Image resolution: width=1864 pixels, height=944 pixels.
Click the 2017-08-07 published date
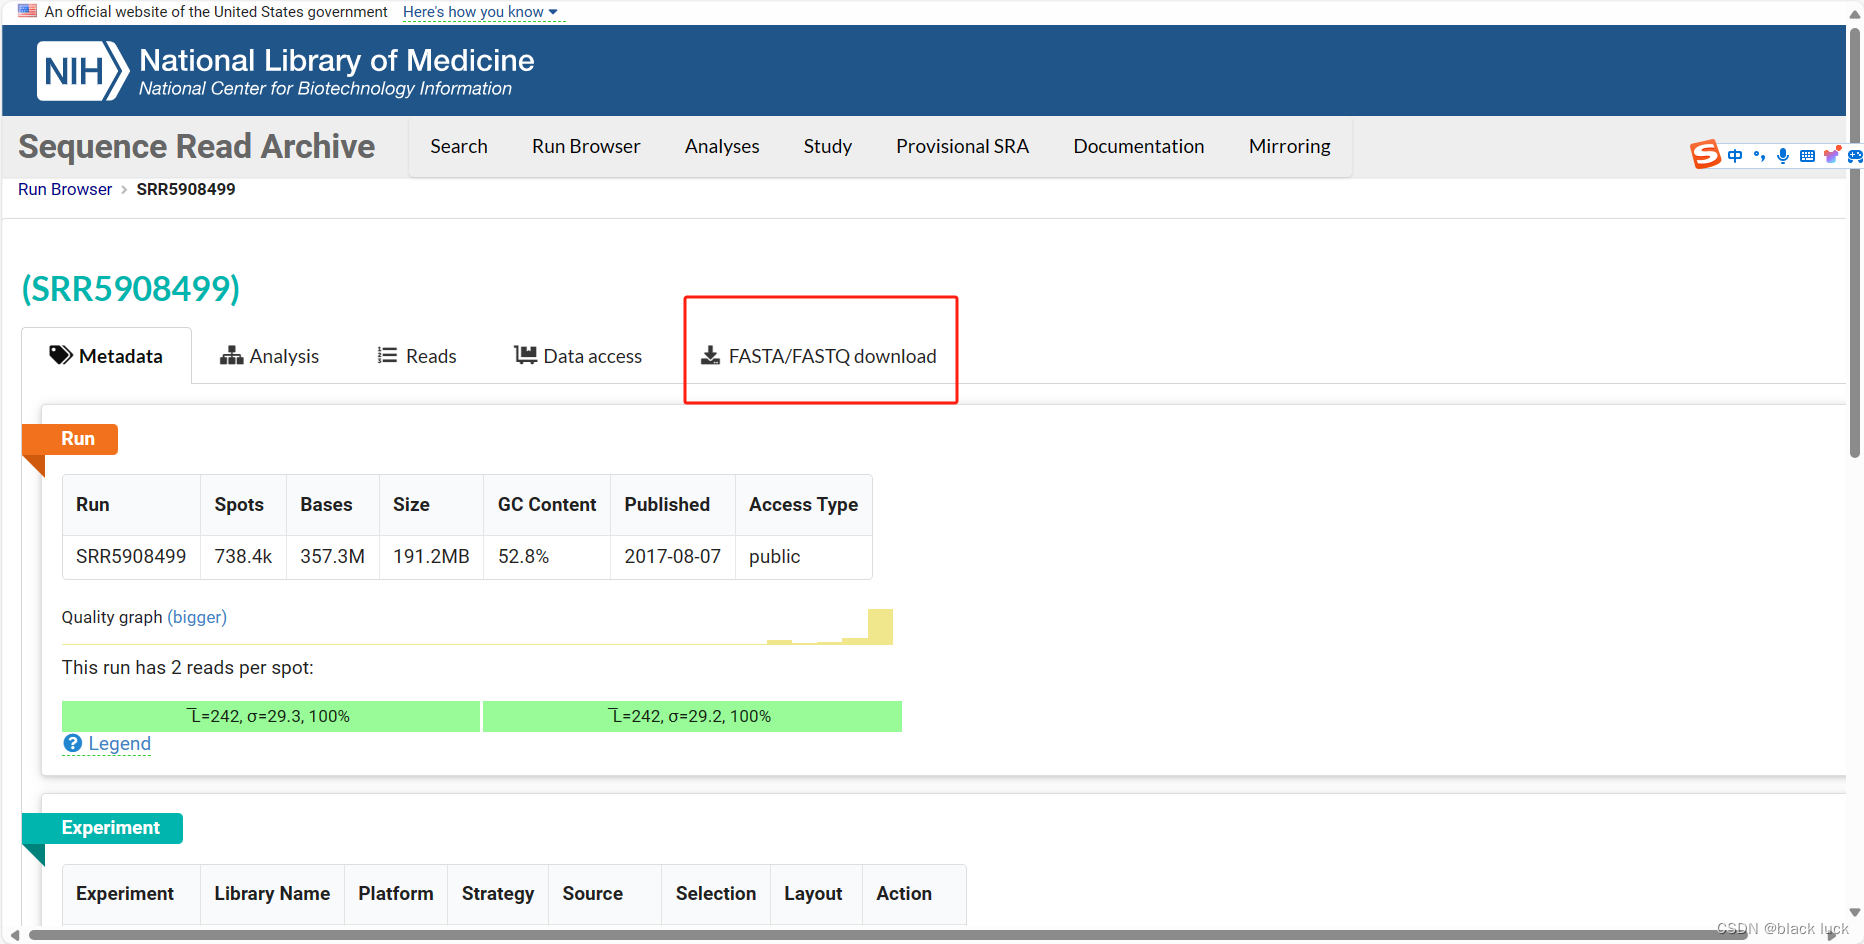click(672, 556)
